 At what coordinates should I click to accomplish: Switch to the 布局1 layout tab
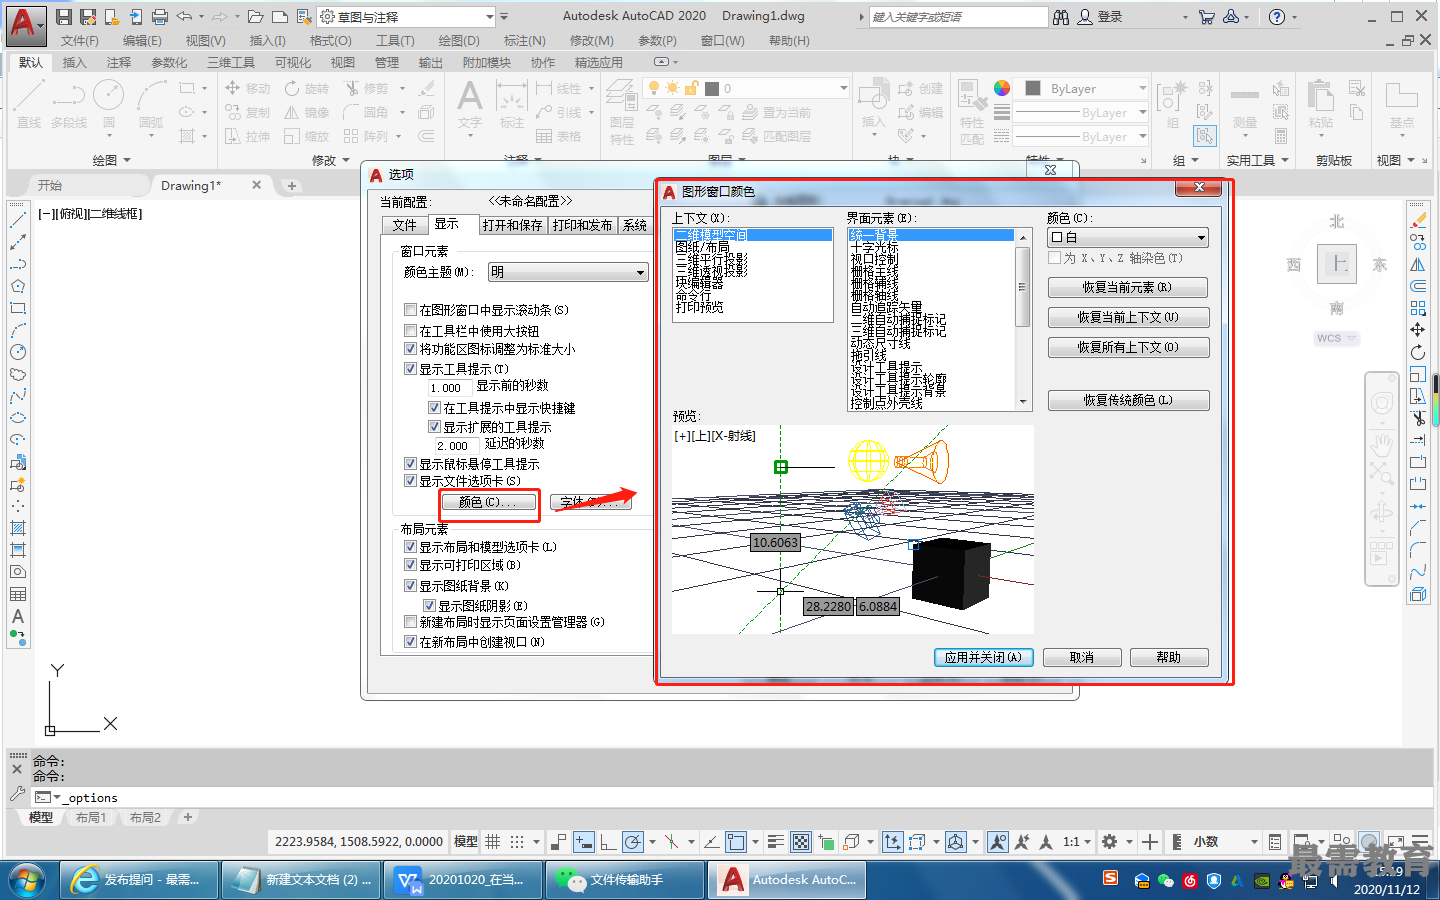click(x=91, y=818)
